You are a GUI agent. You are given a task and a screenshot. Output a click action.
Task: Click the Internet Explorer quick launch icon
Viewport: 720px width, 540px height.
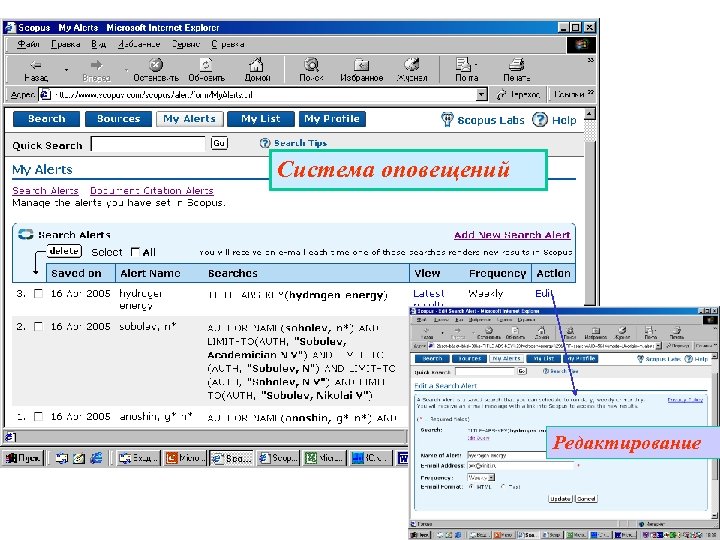coord(96,458)
